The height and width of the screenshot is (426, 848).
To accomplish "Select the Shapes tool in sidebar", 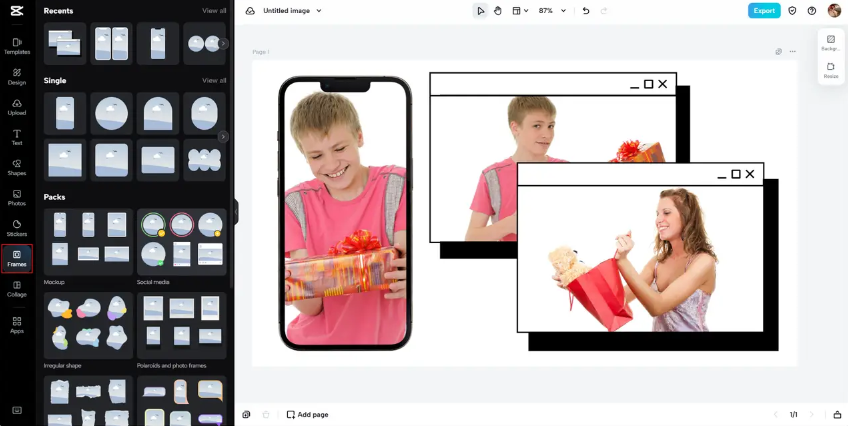I will pos(16,166).
